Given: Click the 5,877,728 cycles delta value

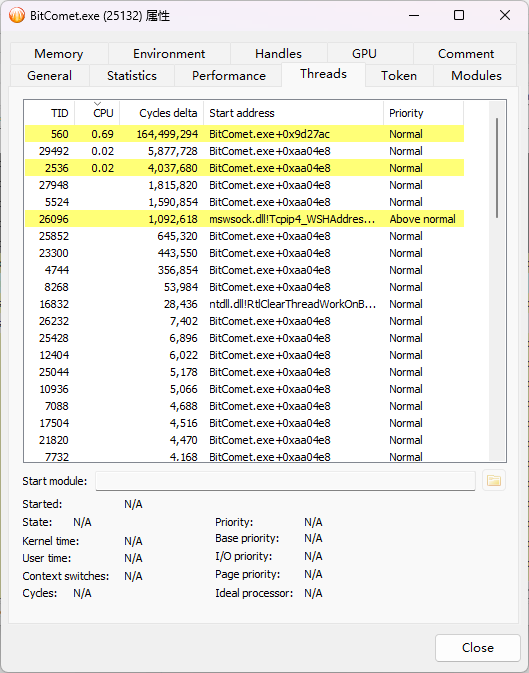Looking at the screenshot, I should 173,151.
